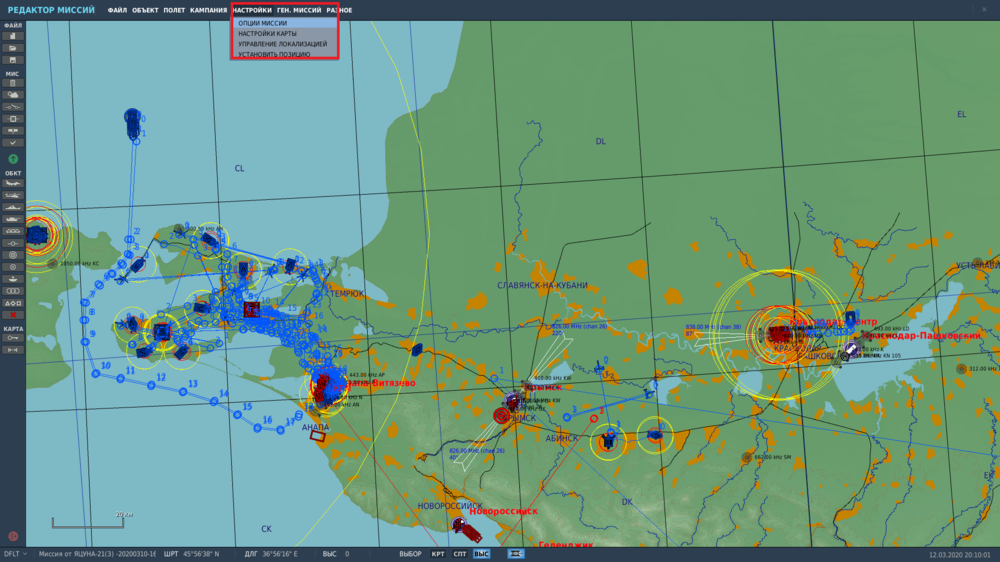Open the weather settings cloud icon

[13, 95]
